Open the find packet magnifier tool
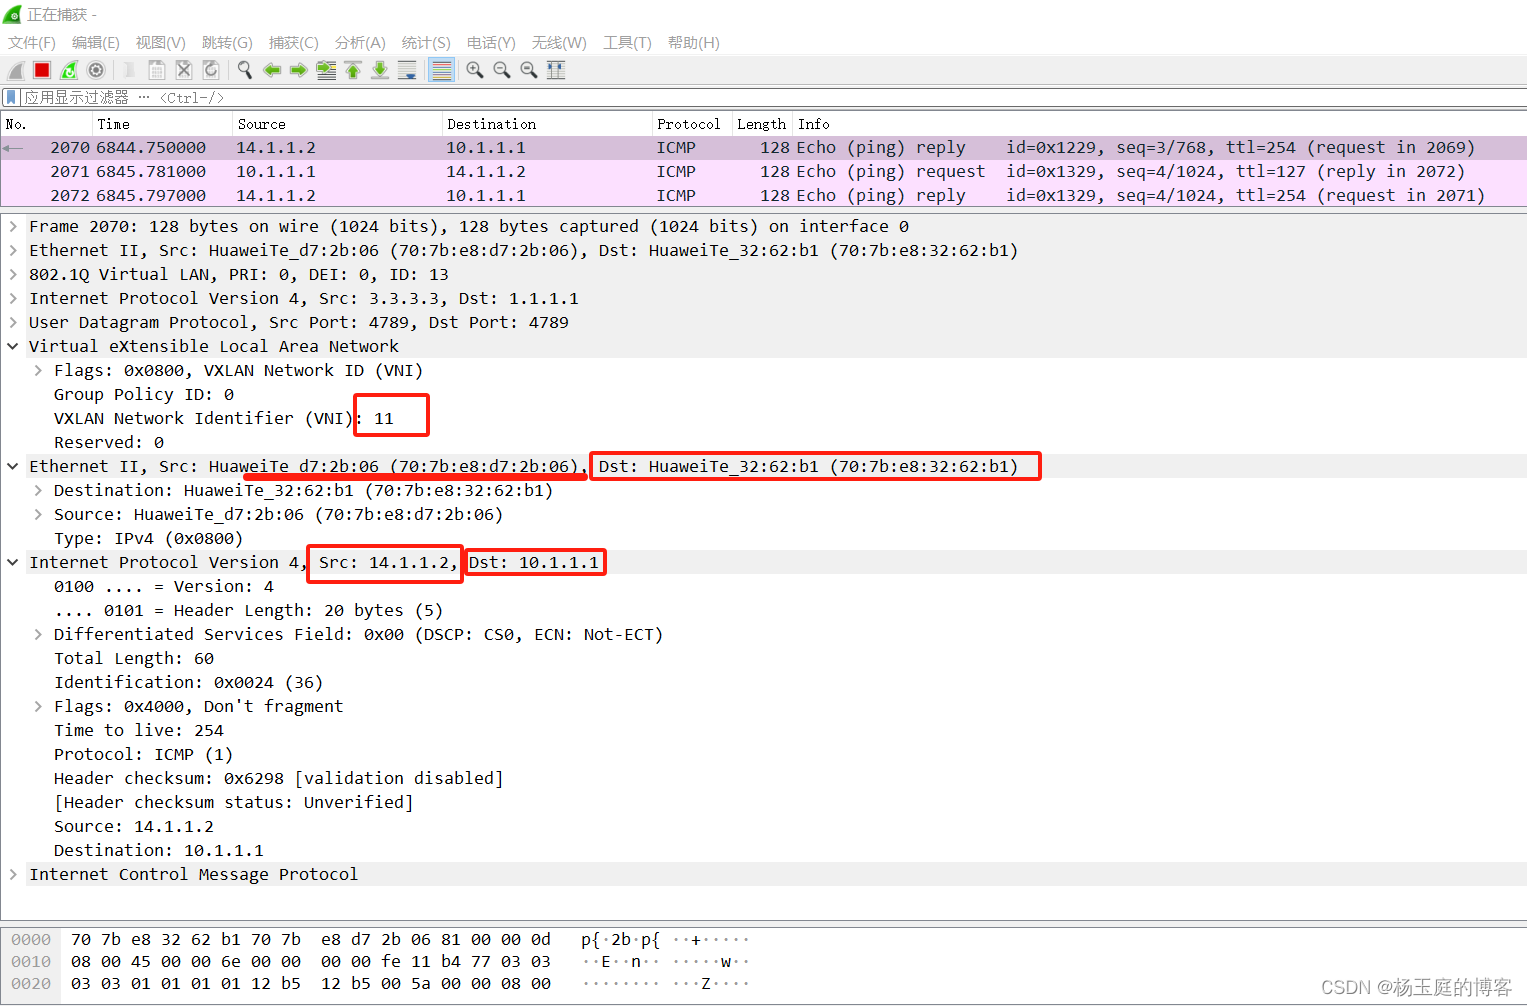The width and height of the screenshot is (1527, 1006). (x=244, y=70)
